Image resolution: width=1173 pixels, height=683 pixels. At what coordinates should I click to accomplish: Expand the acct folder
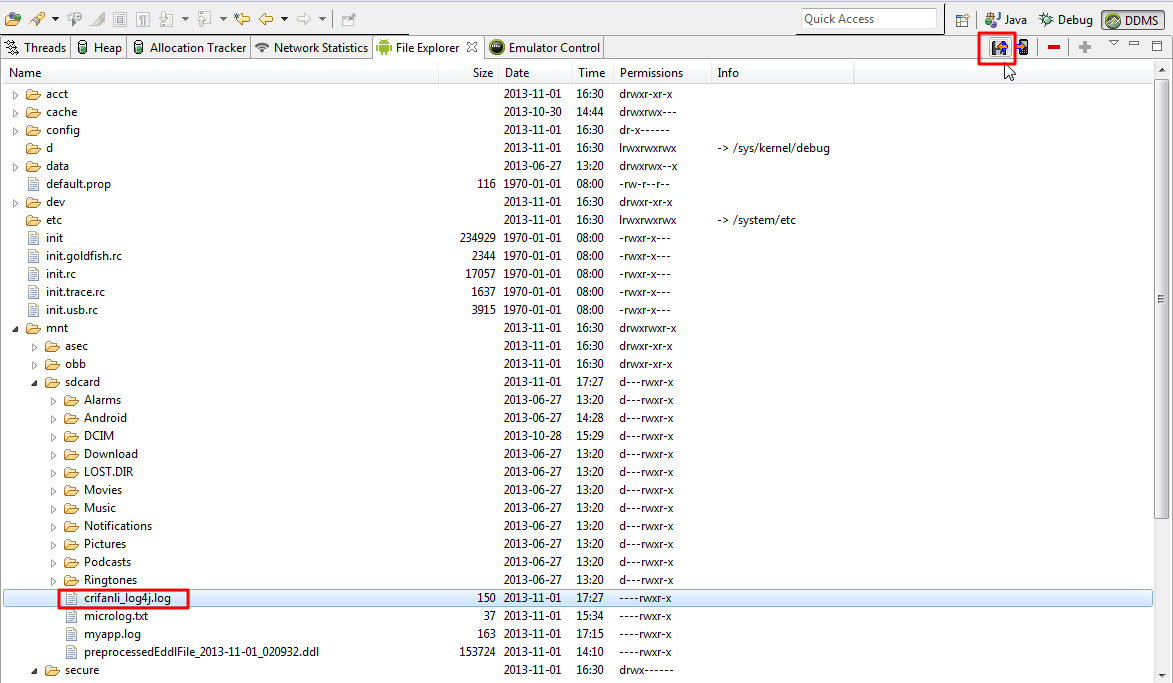pyautogui.click(x=15, y=95)
